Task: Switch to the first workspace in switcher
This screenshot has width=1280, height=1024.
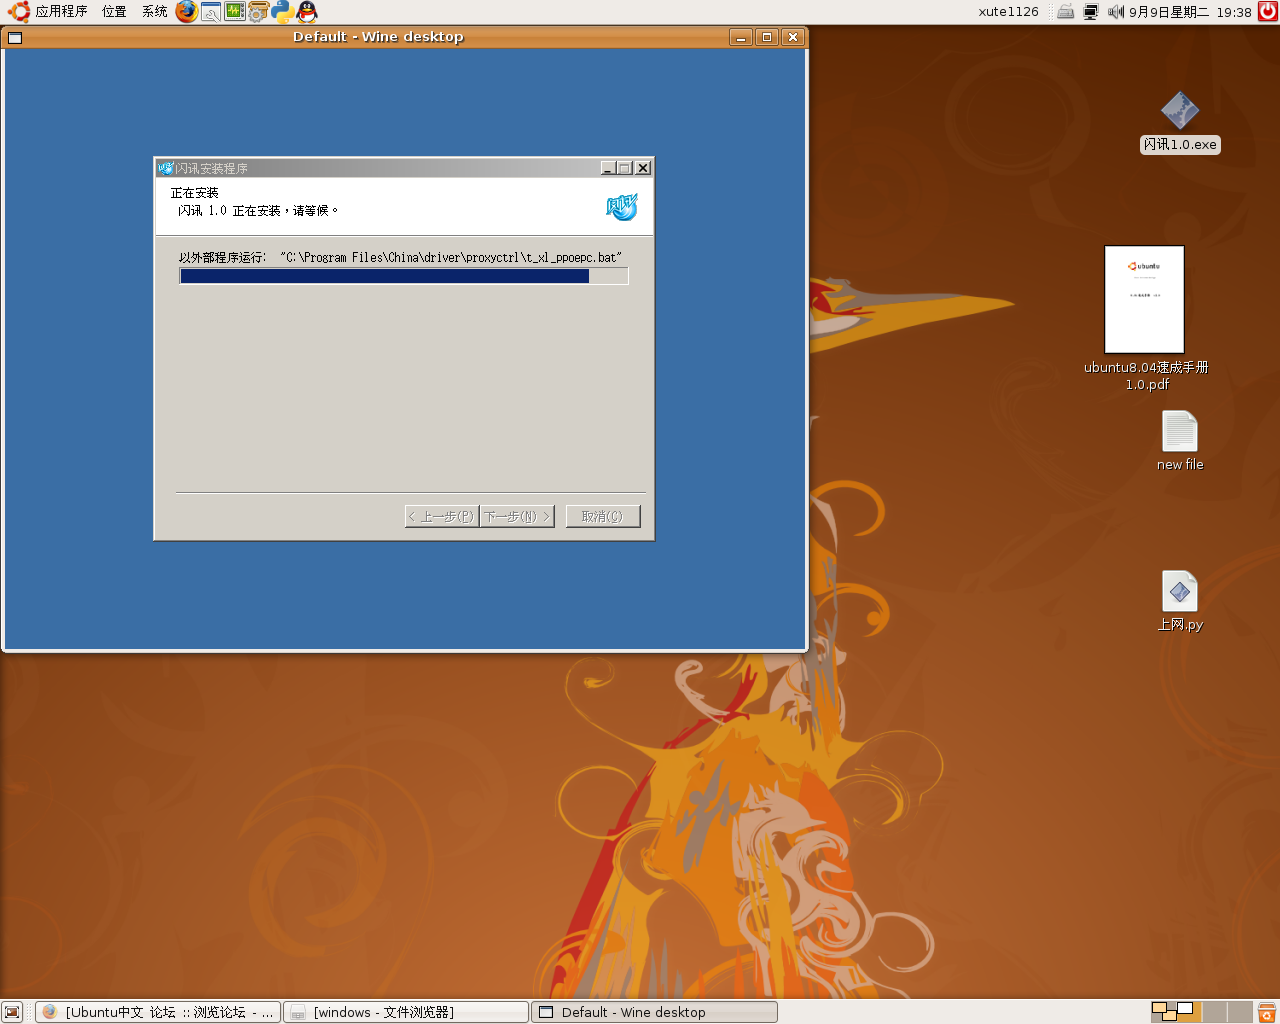Action: pos(1164,1012)
